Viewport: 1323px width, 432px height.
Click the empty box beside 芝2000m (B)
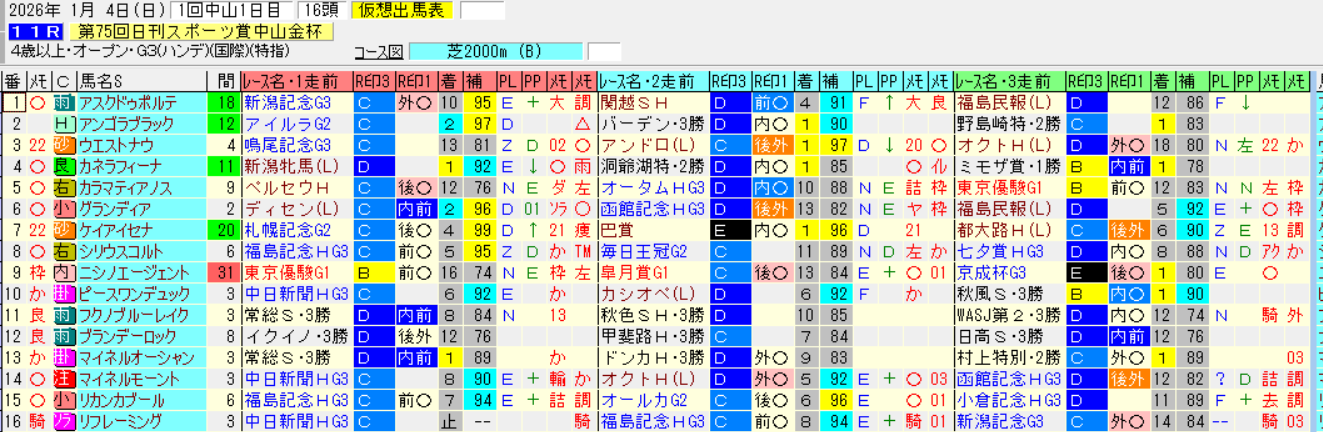[x=604, y=52]
